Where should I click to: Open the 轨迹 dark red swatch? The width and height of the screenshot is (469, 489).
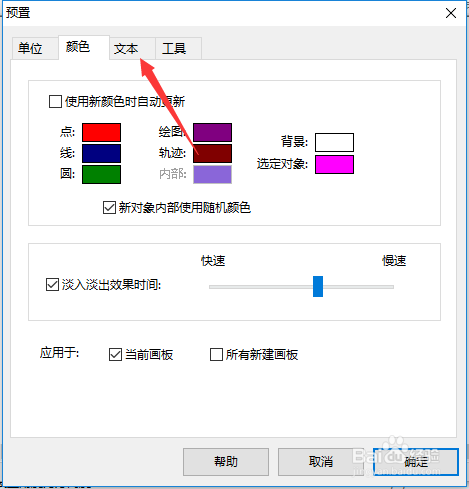click(212, 153)
